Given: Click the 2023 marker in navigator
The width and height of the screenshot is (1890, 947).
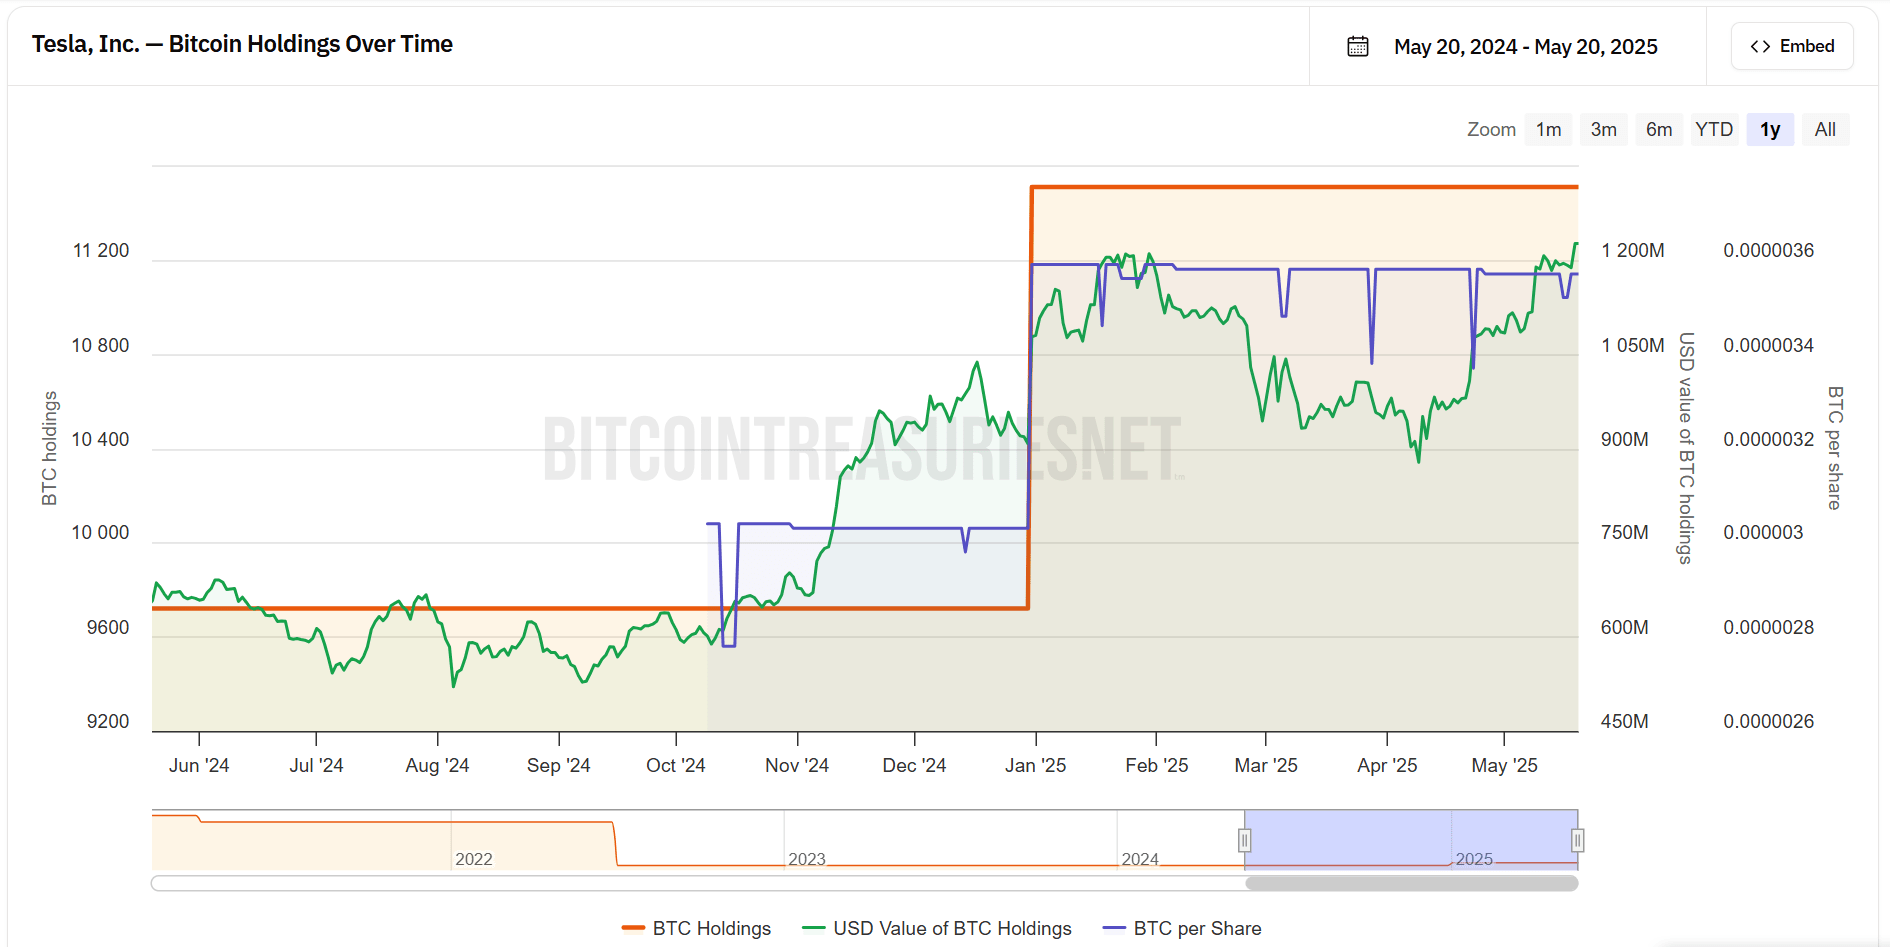Looking at the screenshot, I should pyautogui.click(x=807, y=859).
